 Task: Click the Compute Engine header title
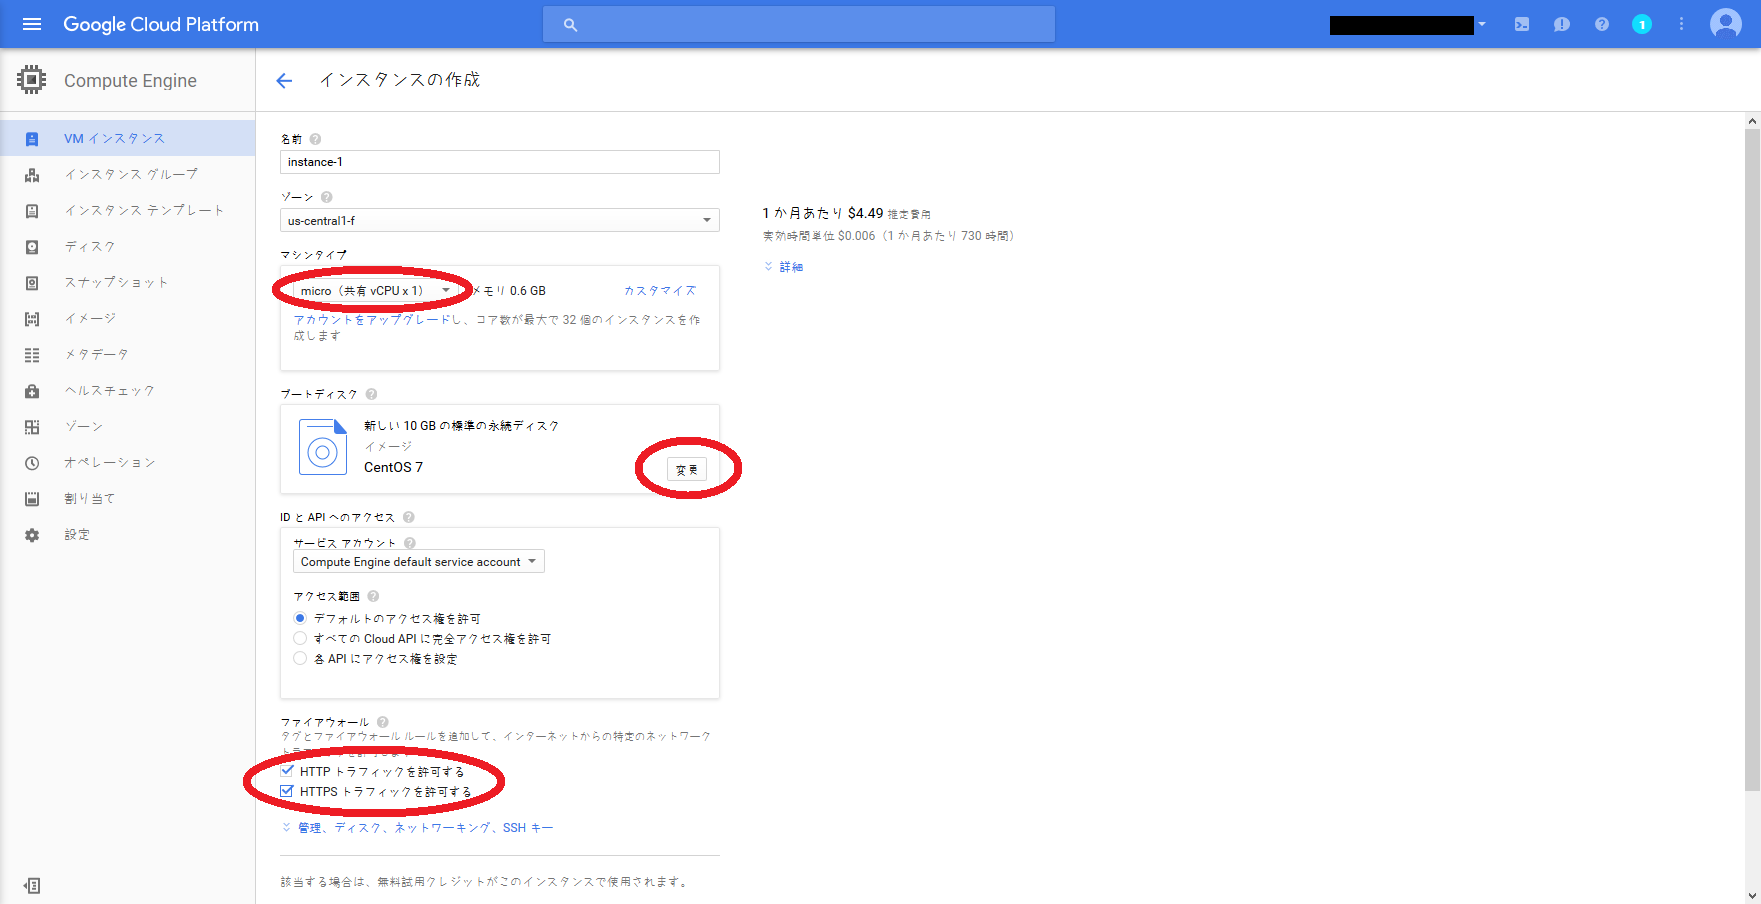[130, 81]
